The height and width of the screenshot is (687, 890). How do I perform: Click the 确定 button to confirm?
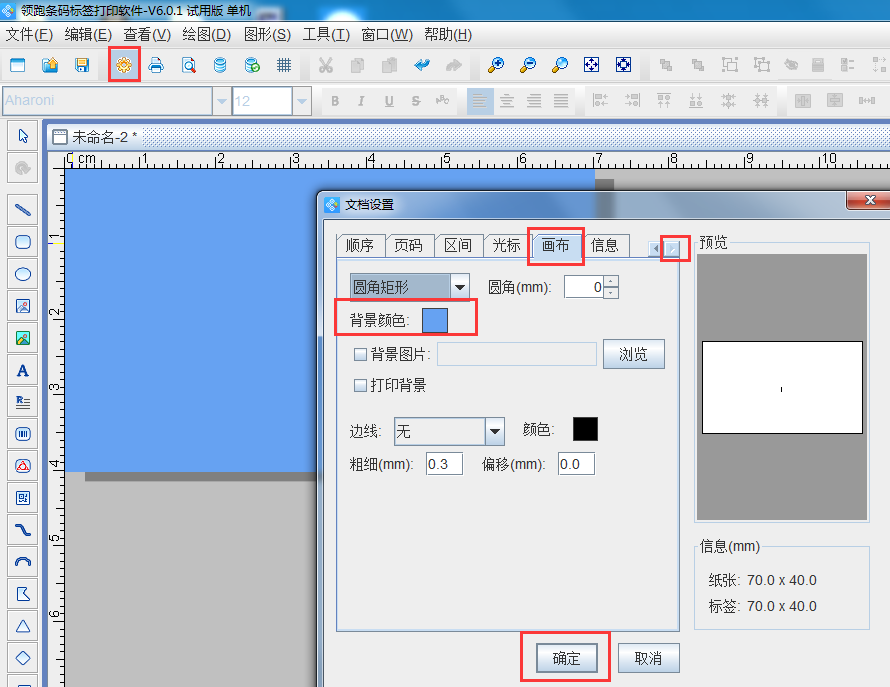click(x=565, y=657)
